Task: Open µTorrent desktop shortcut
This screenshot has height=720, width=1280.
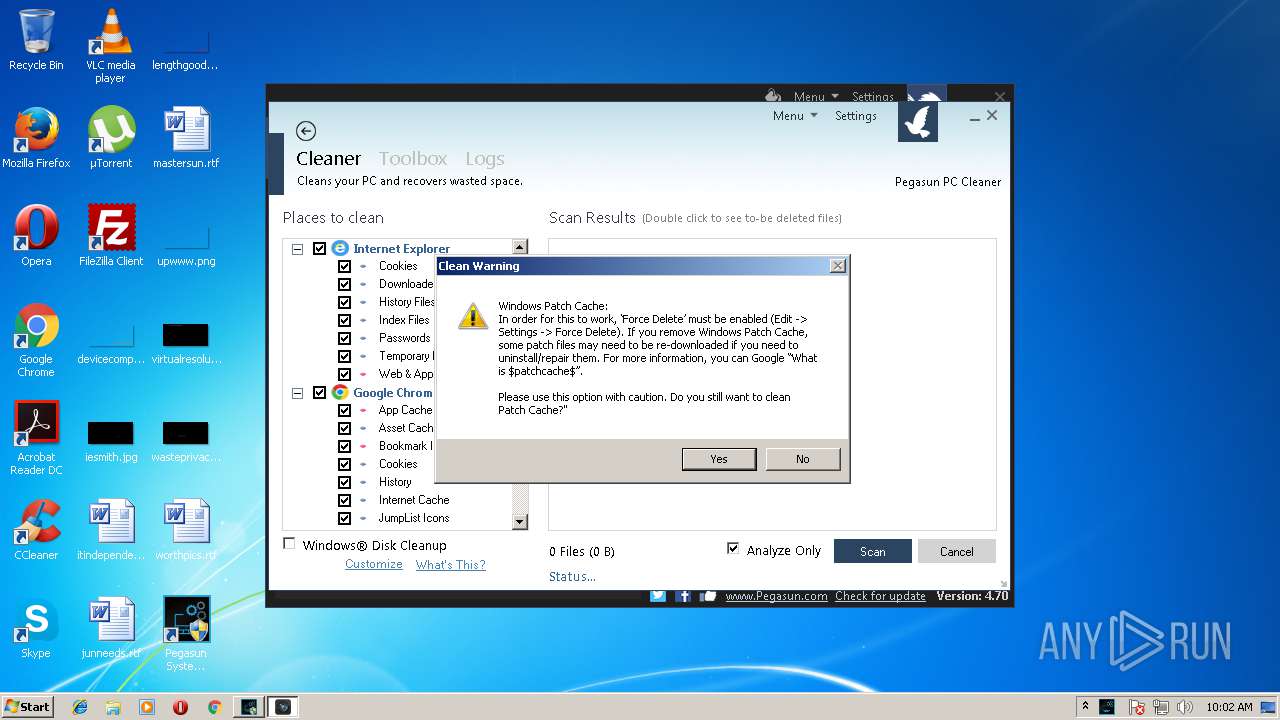Action: (111, 138)
